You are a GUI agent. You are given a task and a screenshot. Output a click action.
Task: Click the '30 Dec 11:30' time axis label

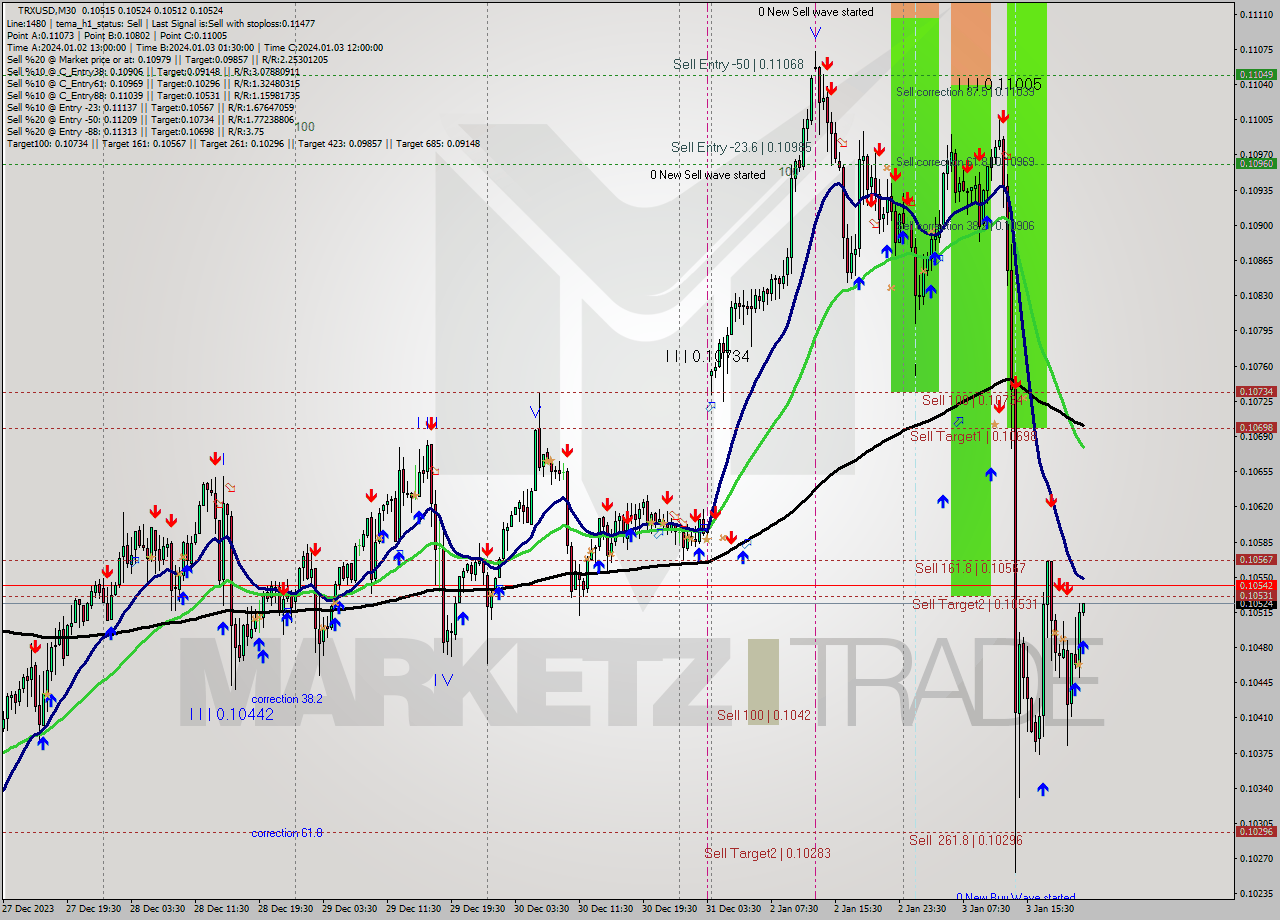coord(606,909)
